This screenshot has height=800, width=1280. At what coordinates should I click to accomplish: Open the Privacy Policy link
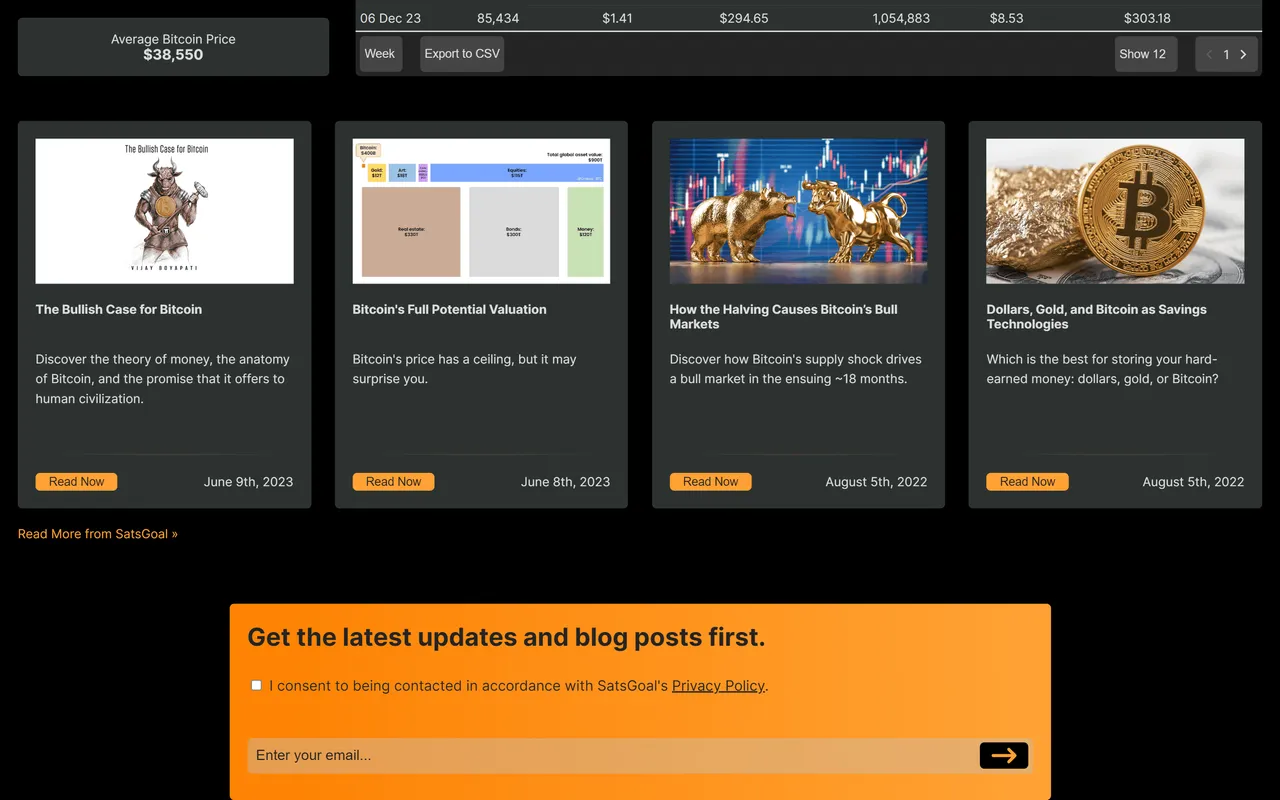pos(718,686)
